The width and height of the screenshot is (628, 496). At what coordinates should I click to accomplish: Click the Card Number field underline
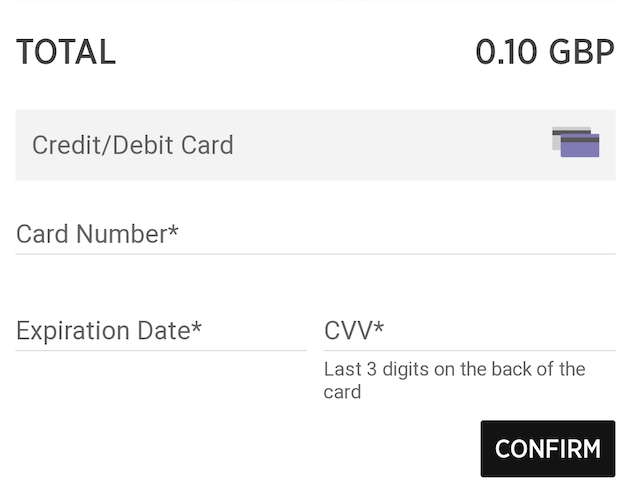(315, 254)
